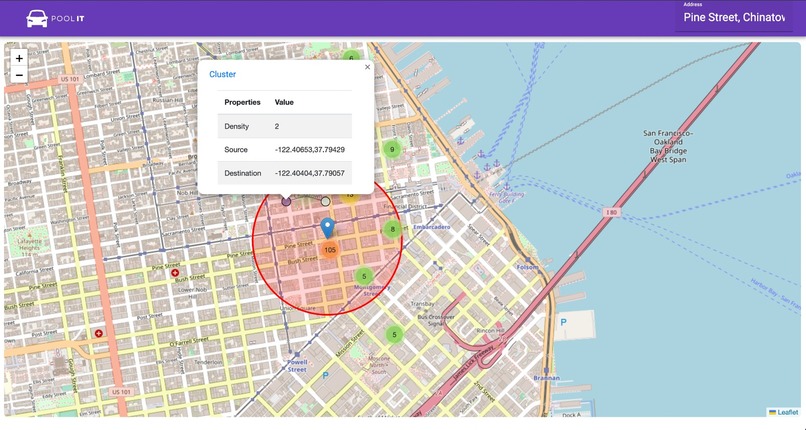Open the yellow 13 cluster marker
The height and width of the screenshot is (430, 806).
pyautogui.click(x=350, y=196)
